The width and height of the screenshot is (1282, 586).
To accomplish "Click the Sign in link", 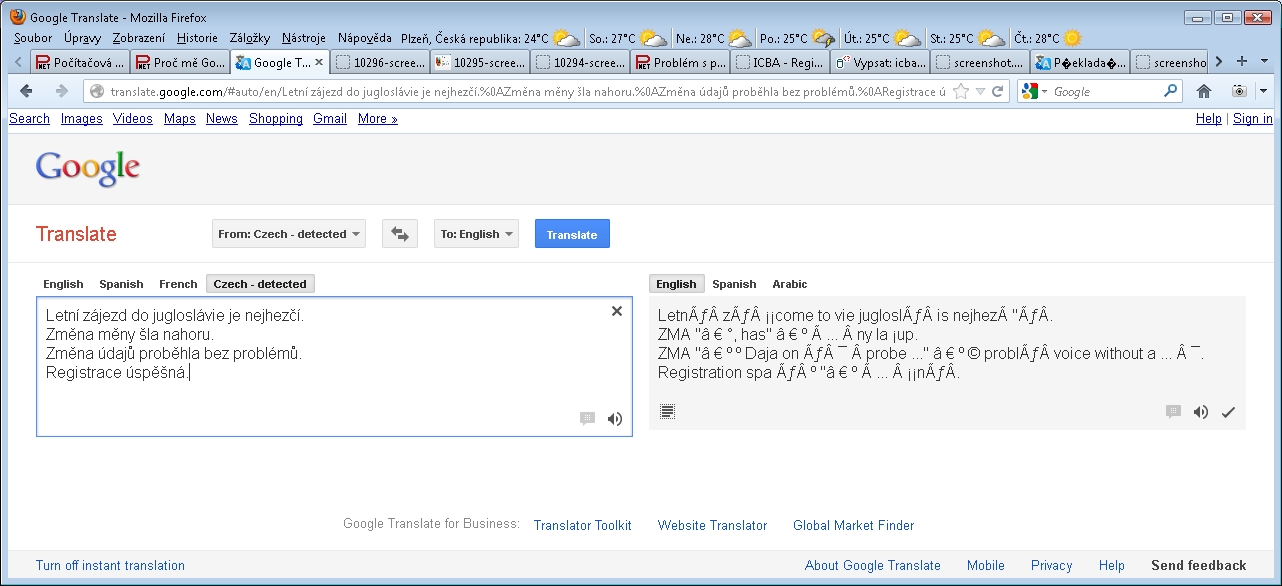I will coord(1253,118).
